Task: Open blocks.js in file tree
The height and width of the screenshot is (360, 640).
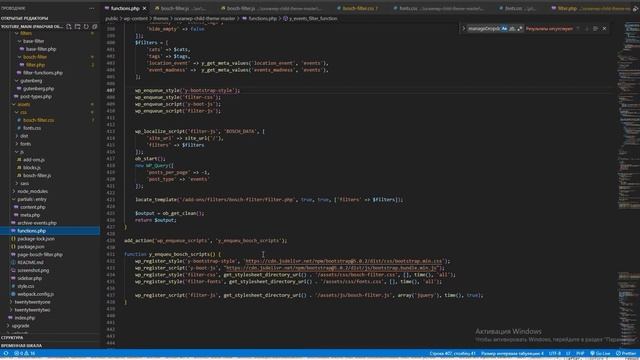Action: coord(29,168)
